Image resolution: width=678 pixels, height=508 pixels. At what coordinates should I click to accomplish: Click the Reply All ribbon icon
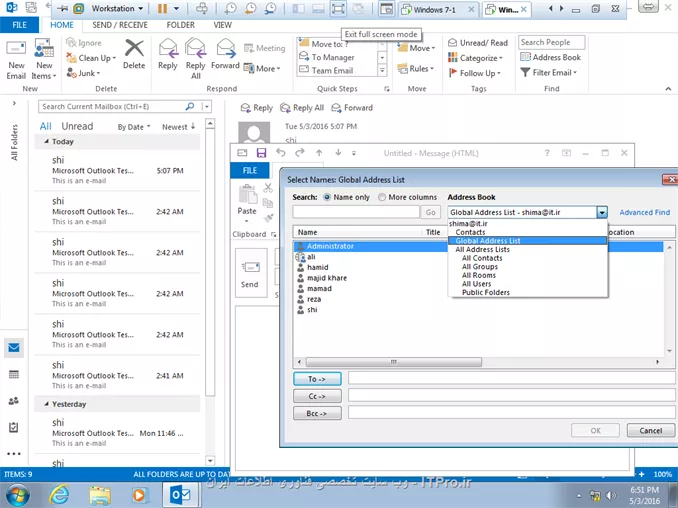[195, 48]
